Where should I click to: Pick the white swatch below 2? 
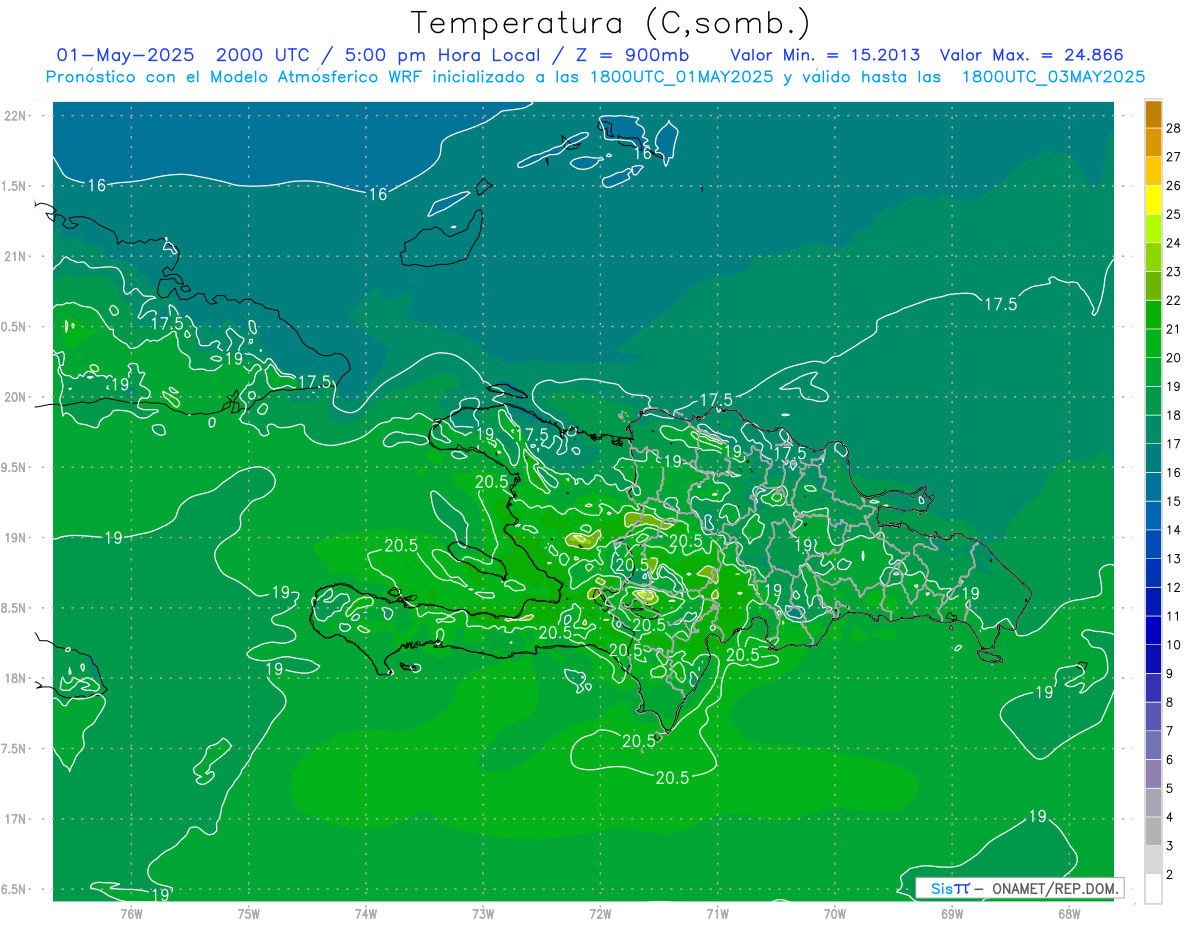click(x=1153, y=888)
